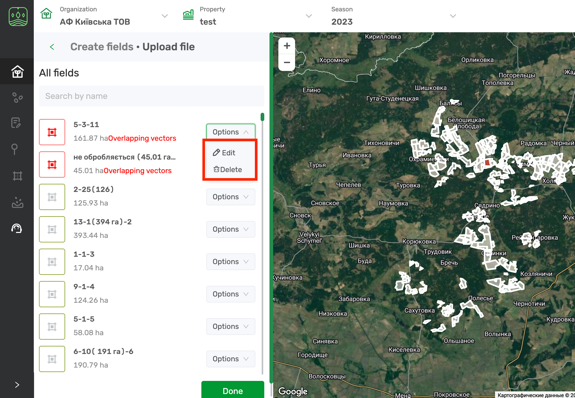The width and height of the screenshot is (575, 398).
Task: Click Overlapping vectors warning on 5-3-11
Action: coord(142,138)
